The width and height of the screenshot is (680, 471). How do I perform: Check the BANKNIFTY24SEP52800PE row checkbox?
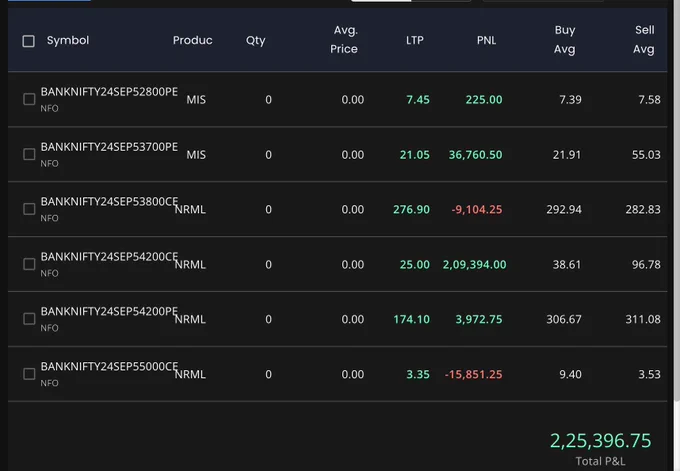pyautogui.click(x=29, y=99)
